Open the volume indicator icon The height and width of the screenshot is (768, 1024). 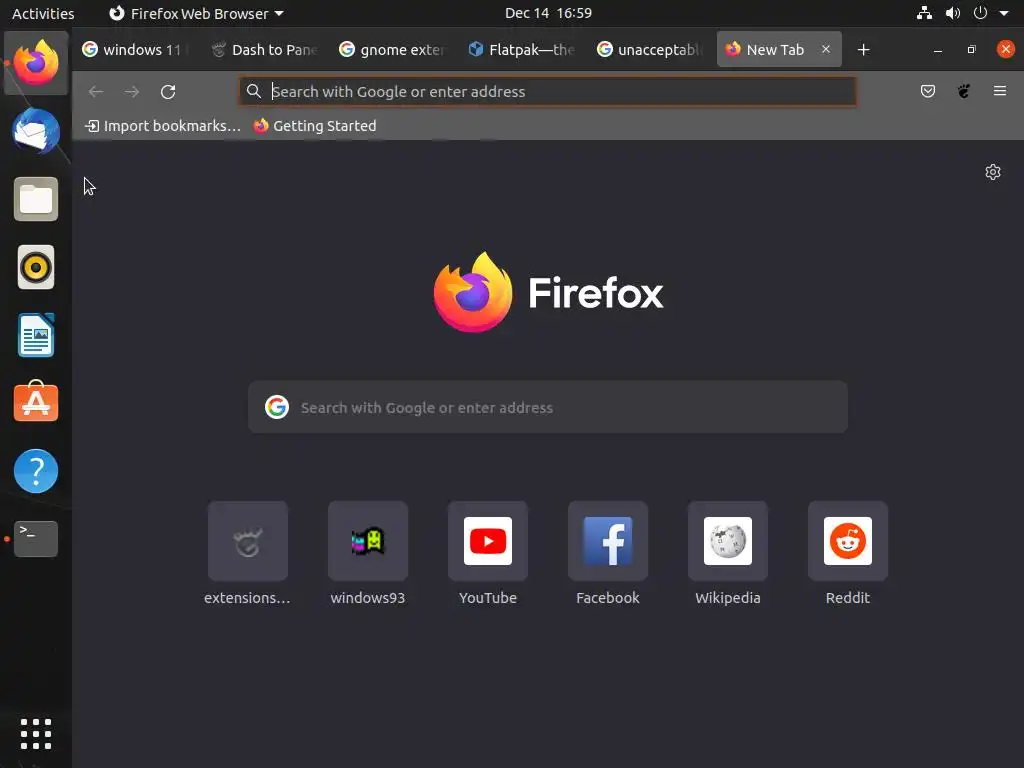(953, 13)
